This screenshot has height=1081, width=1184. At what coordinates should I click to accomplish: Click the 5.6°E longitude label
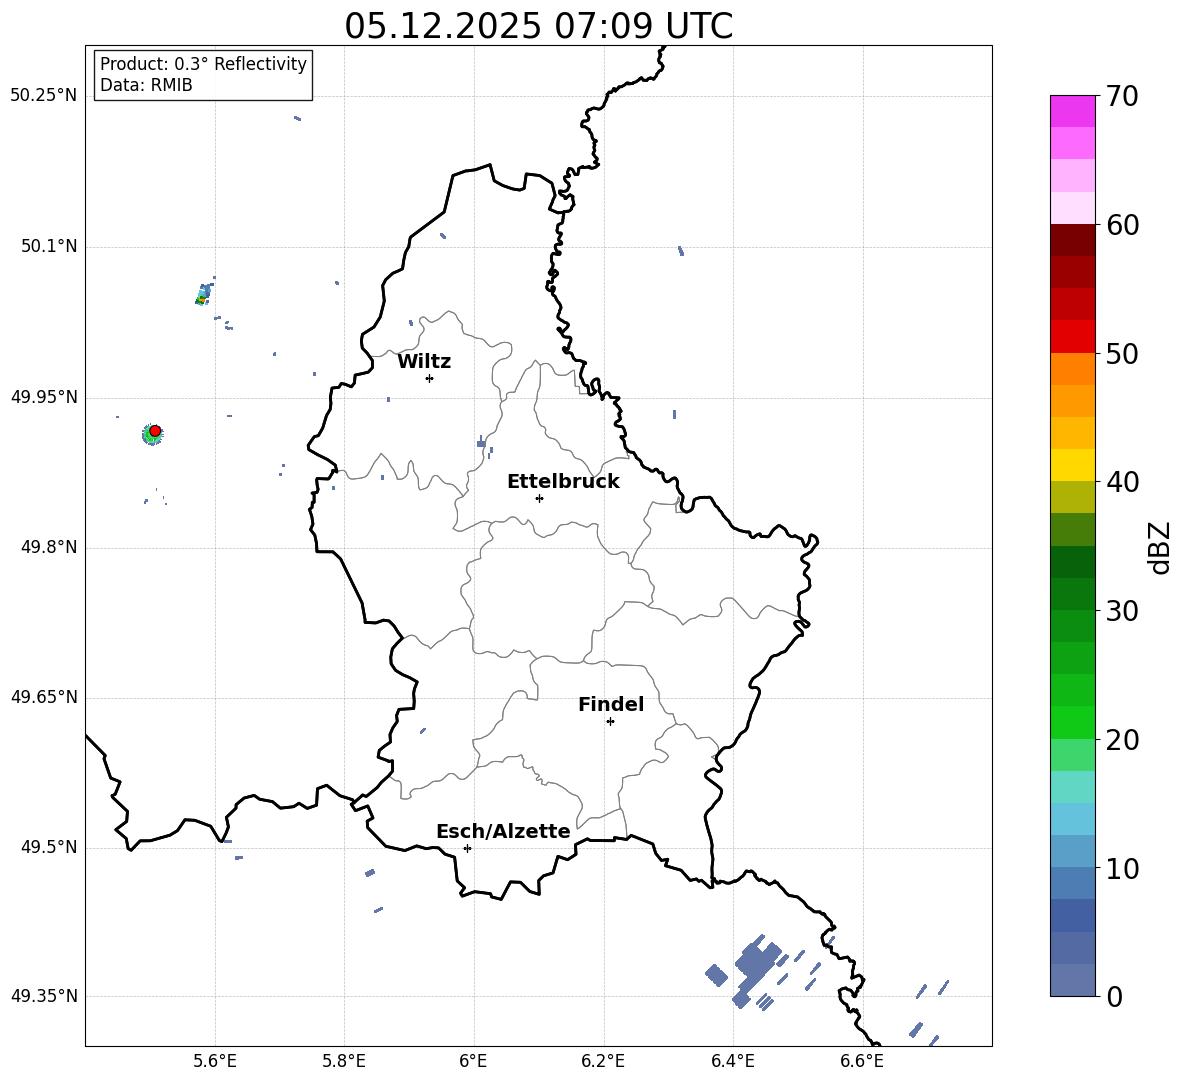click(x=215, y=1062)
